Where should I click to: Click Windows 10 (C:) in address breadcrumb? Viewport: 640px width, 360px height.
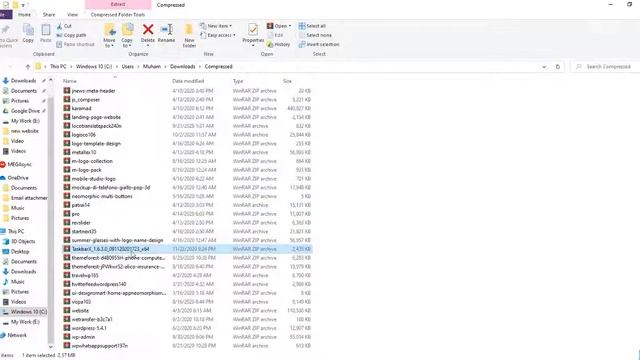pyautogui.click(x=94, y=67)
